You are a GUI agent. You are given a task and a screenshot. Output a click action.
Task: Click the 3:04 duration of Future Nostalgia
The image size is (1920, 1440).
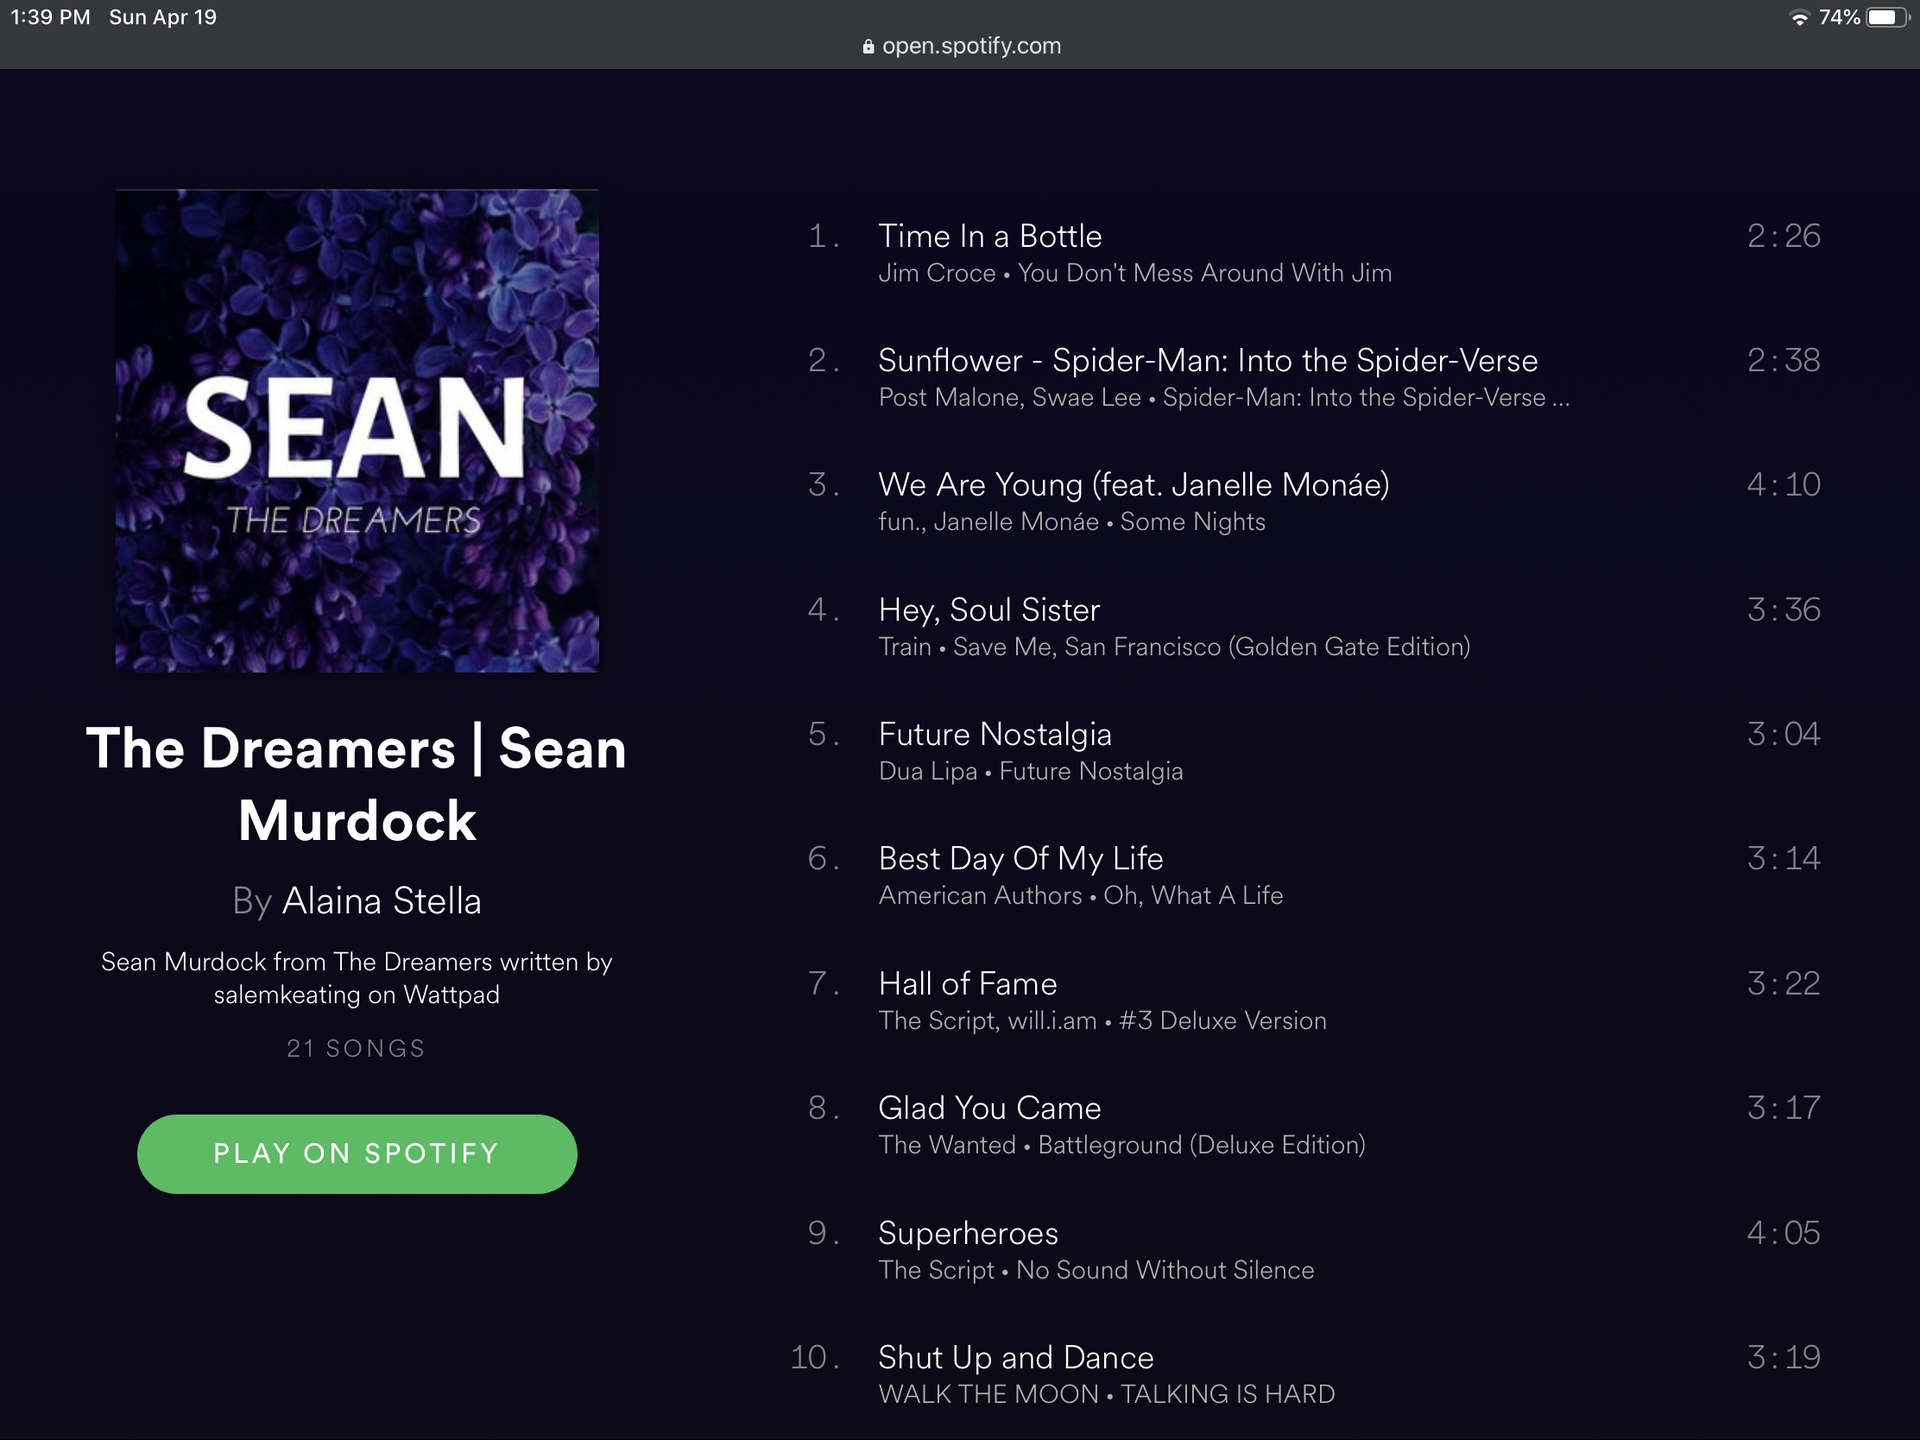click(x=1783, y=734)
